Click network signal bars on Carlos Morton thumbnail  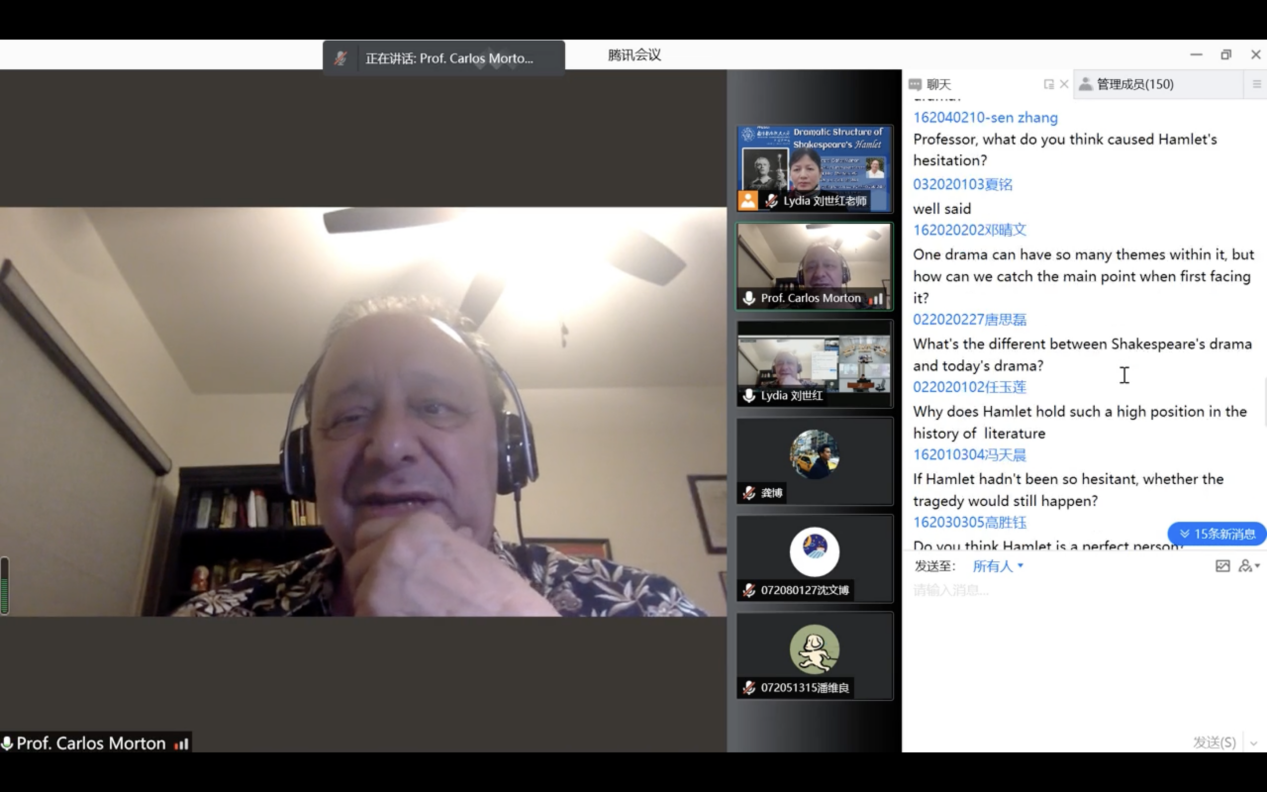coord(876,298)
